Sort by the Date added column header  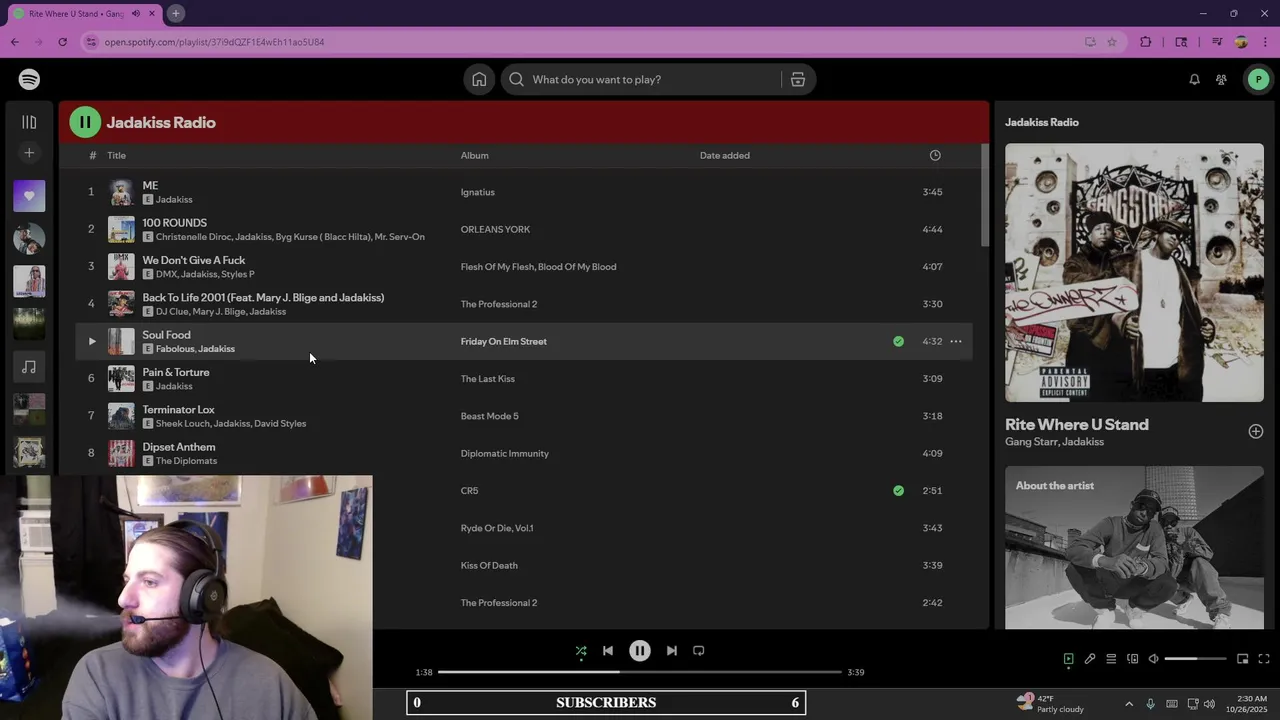(724, 155)
